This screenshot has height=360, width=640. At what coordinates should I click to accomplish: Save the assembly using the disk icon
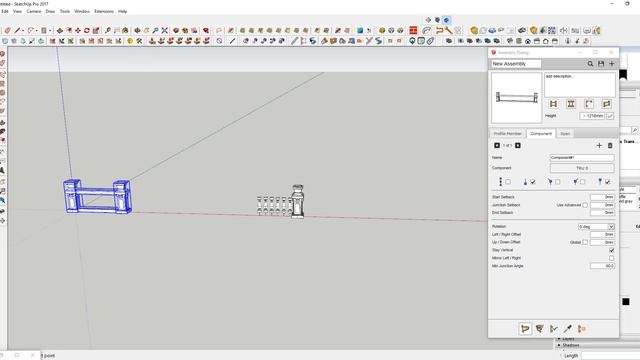pyautogui.click(x=601, y=64)
